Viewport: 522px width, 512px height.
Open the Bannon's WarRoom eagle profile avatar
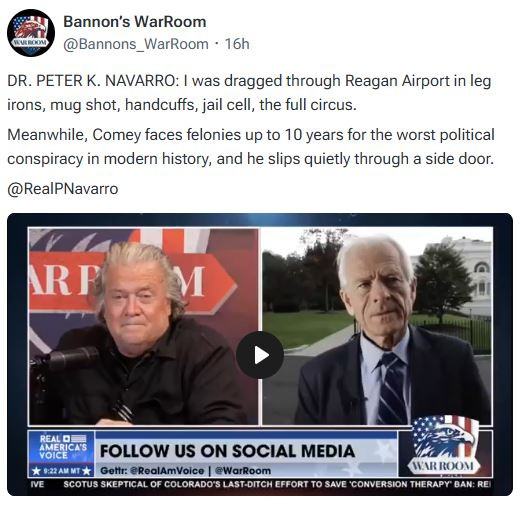31,33
